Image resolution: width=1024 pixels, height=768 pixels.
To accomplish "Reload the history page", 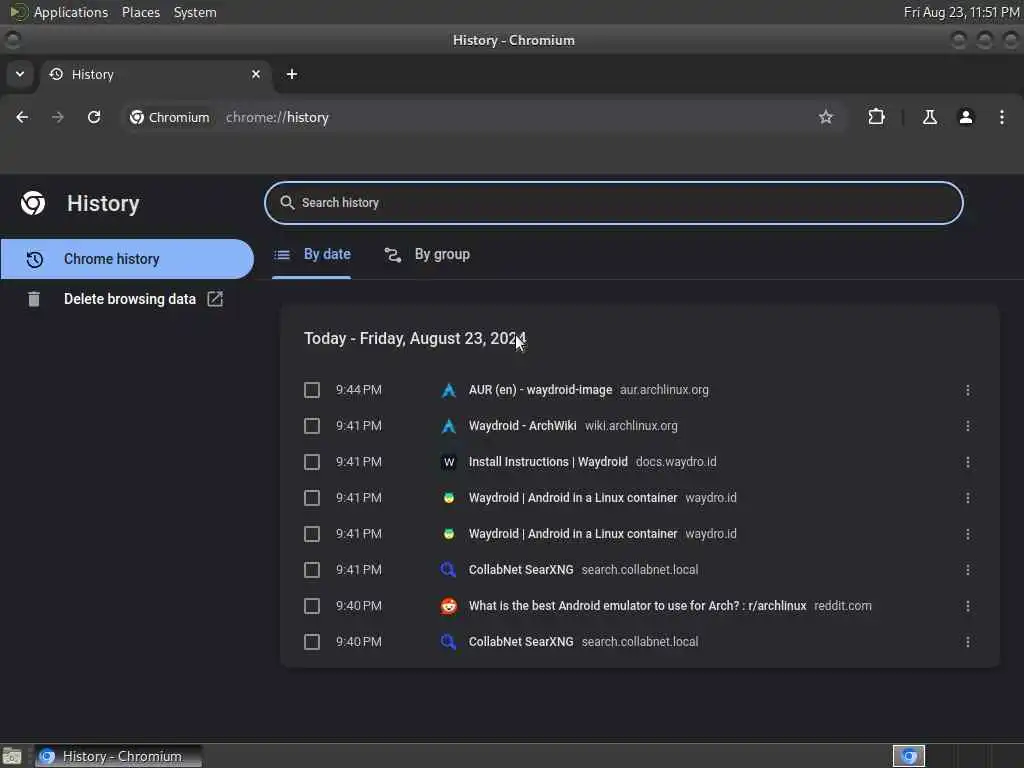I will point(94,117).
